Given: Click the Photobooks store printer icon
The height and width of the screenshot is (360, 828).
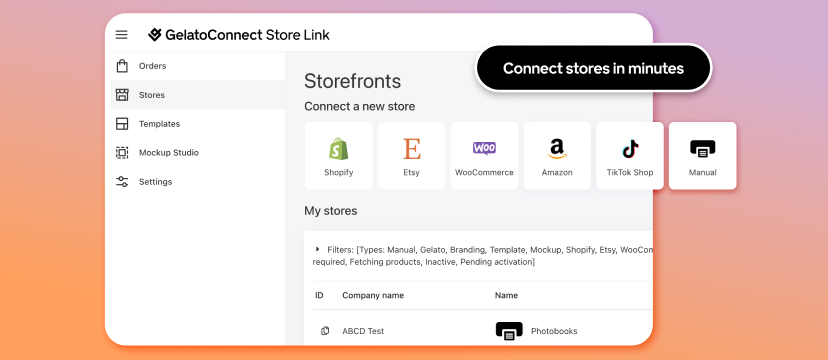Looking at the screenshot, I should [x=509, y=331].
